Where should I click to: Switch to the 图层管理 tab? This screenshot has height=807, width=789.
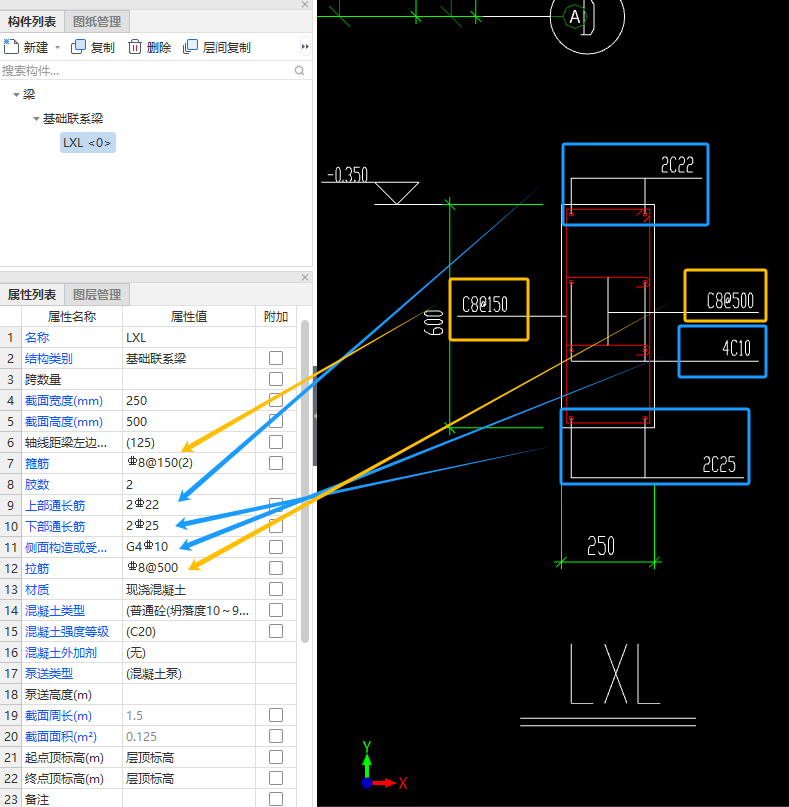(97, 294)
